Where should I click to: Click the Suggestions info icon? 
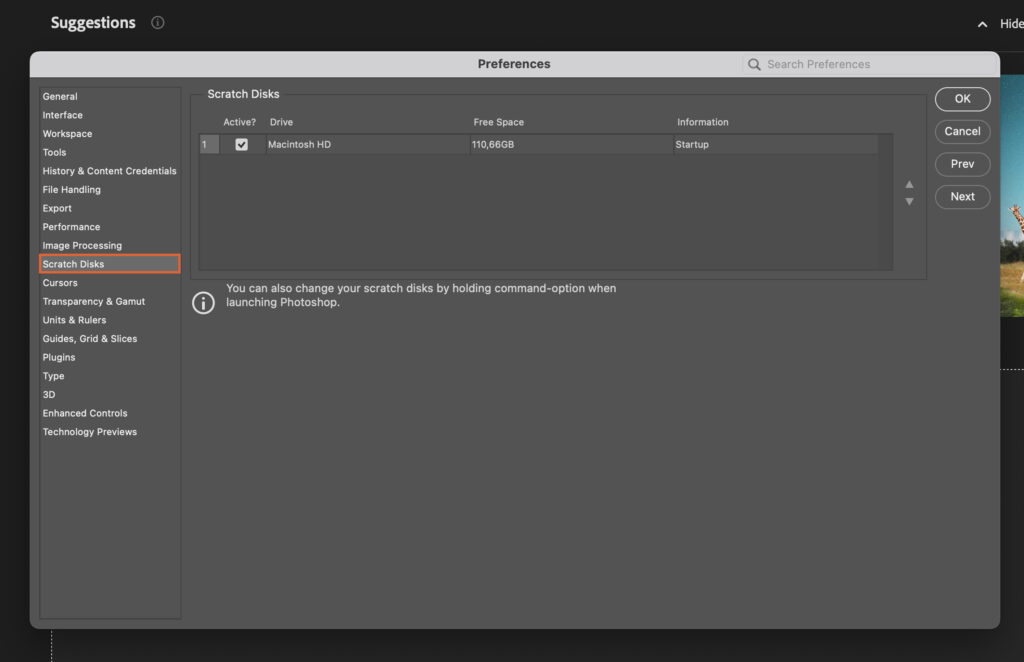coord(158,23)
